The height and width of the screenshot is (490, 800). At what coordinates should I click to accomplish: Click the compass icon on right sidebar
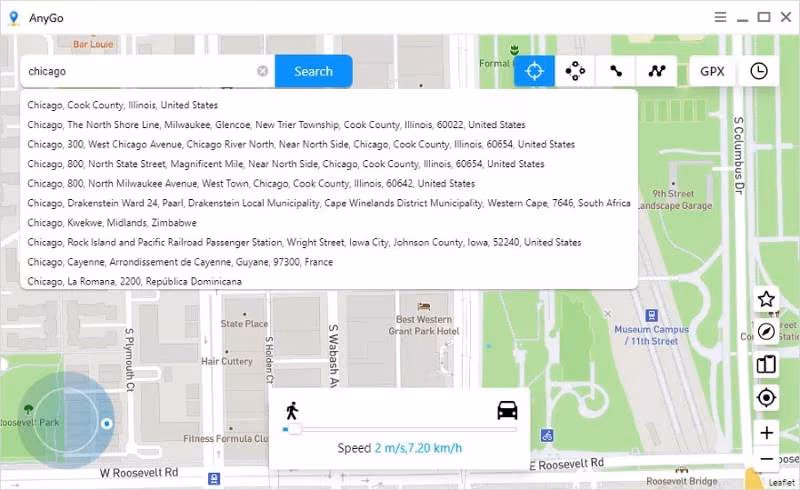tap(766, 332)
